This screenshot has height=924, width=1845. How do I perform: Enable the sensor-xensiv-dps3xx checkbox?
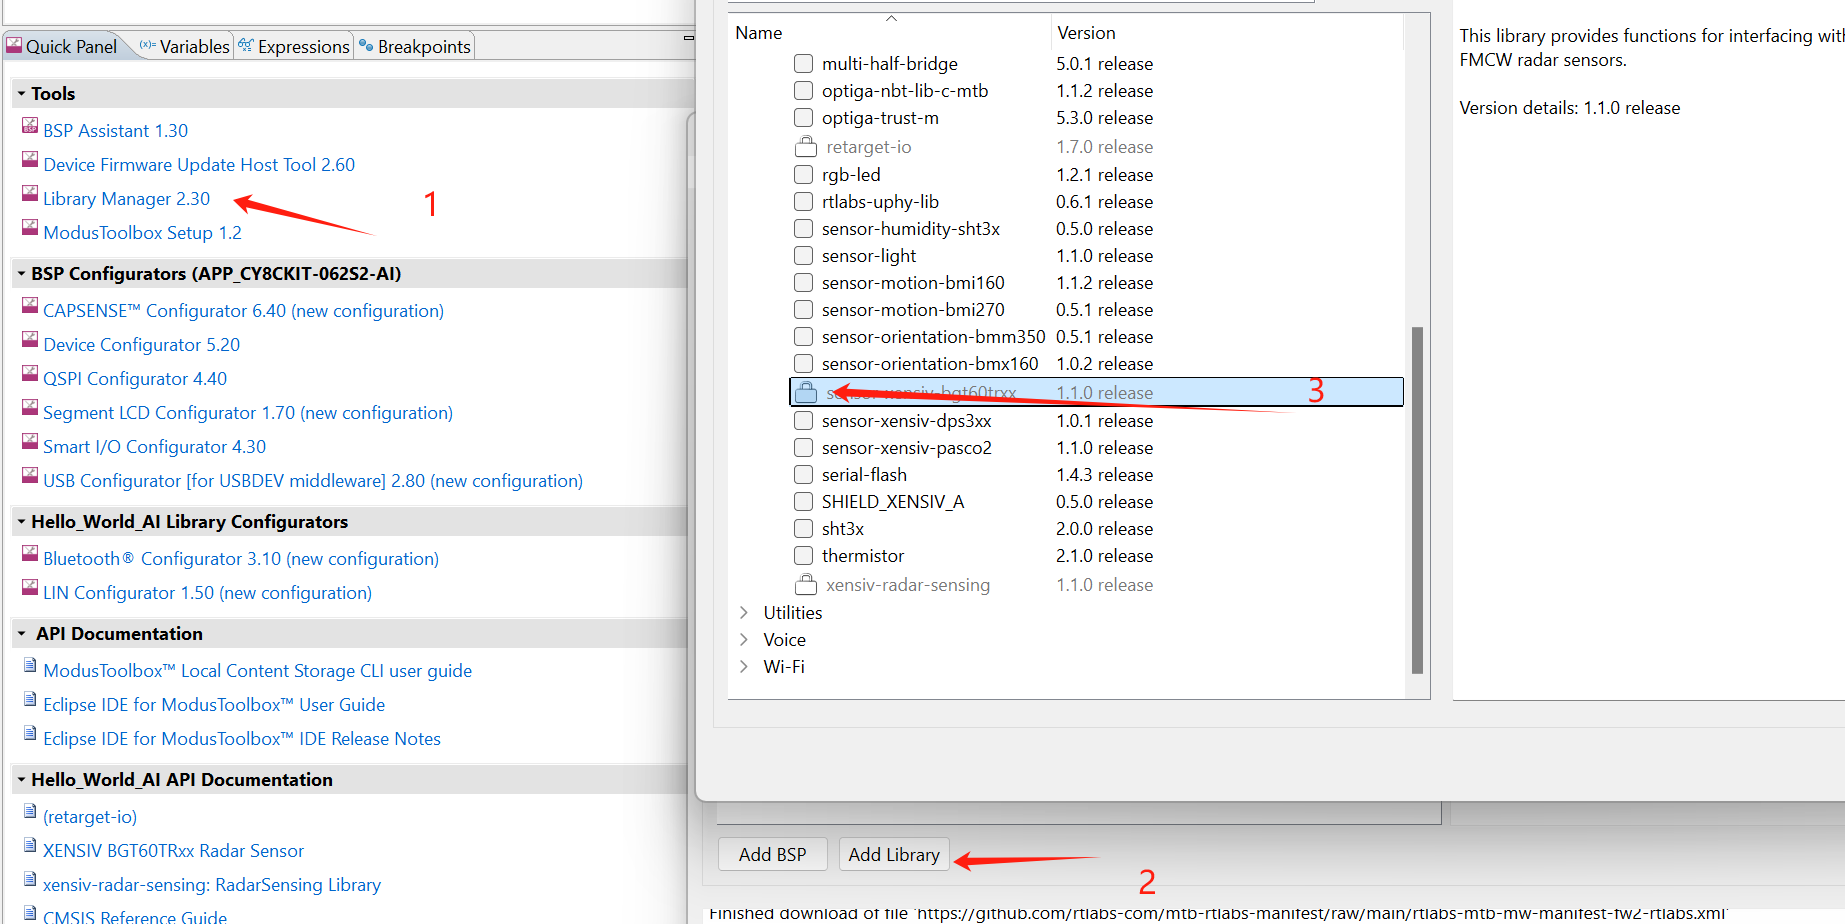point(803,421)
